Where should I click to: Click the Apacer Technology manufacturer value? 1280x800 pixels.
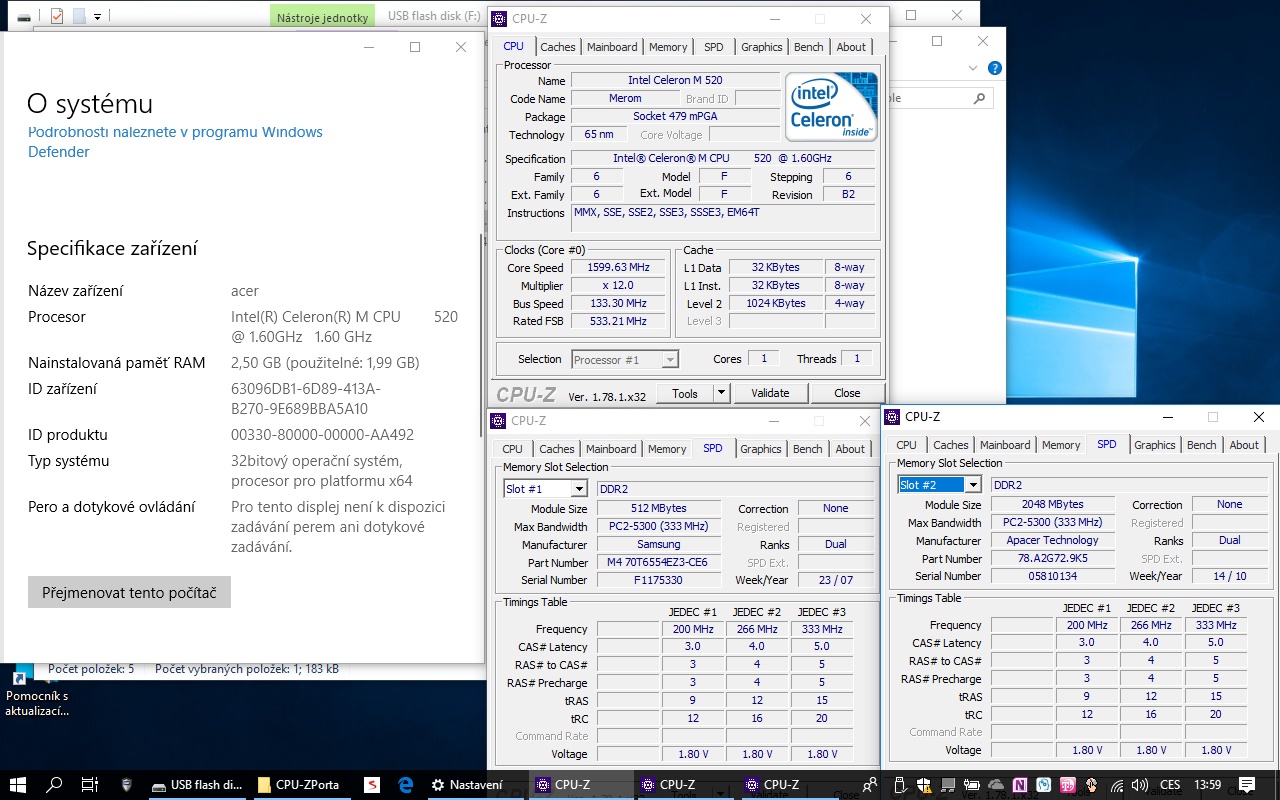(1052, 540)
